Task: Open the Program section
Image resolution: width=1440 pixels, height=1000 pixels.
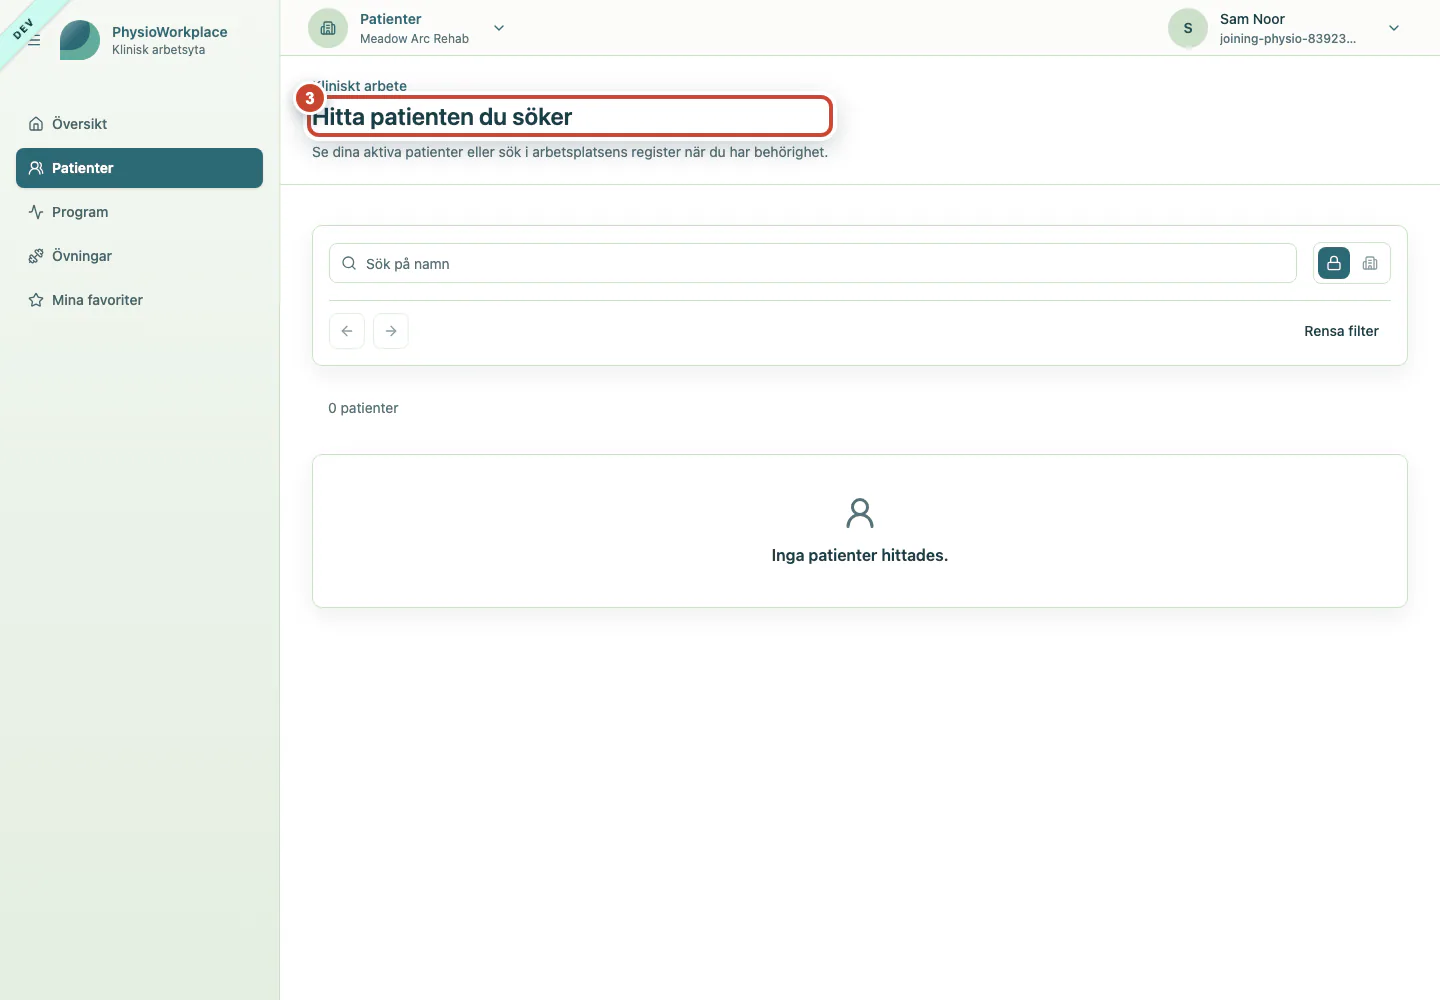Action: 139,212
